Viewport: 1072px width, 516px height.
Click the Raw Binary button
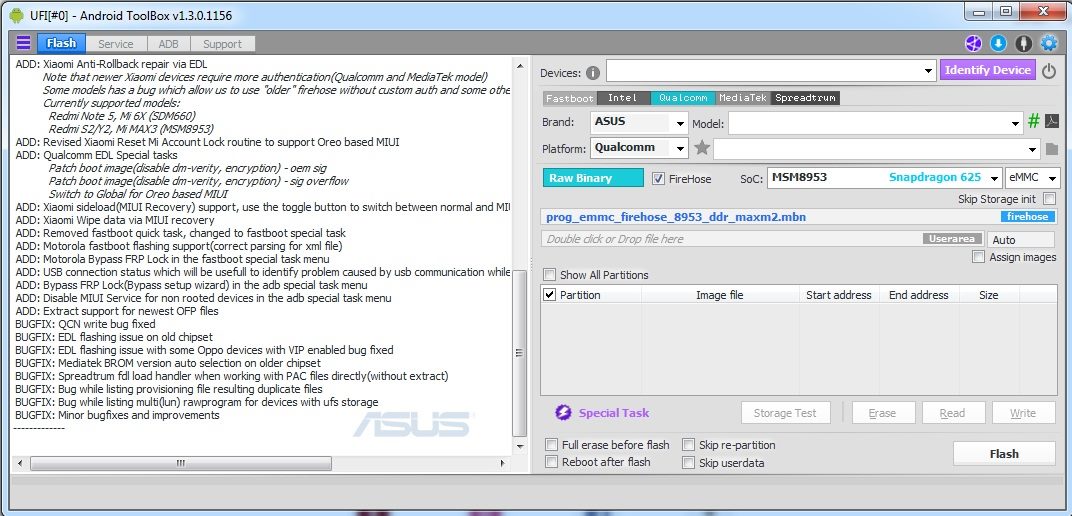click(x=593, y=178)
